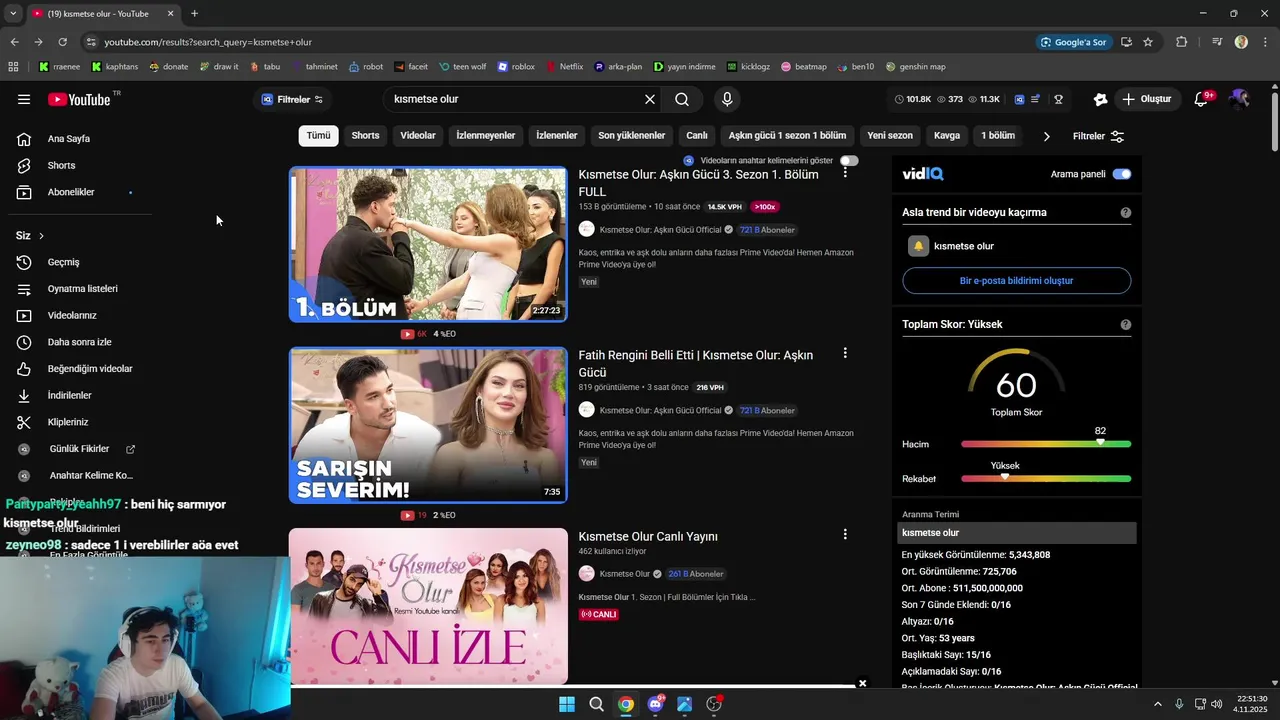Screen dimensions: 1280x720
Task: Select the Son yüklenenler filter chip
Action: pos(631,136)
